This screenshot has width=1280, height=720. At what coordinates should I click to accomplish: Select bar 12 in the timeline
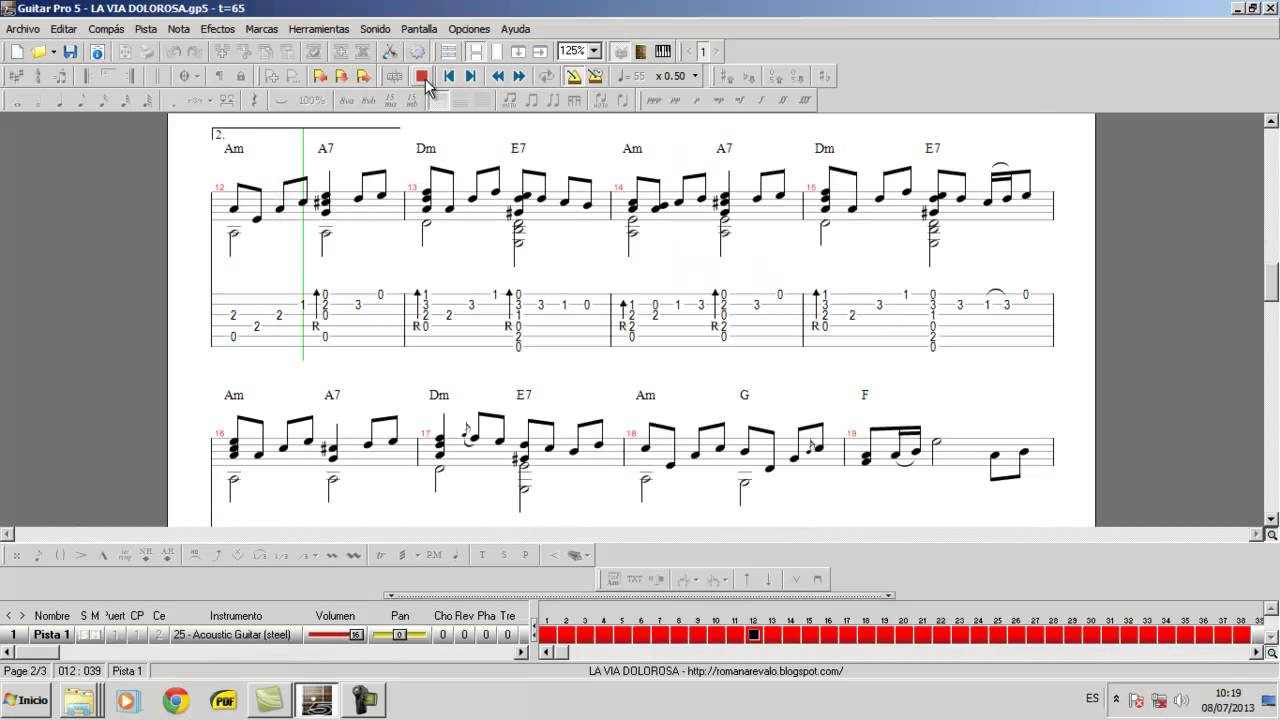click(754, 634)
